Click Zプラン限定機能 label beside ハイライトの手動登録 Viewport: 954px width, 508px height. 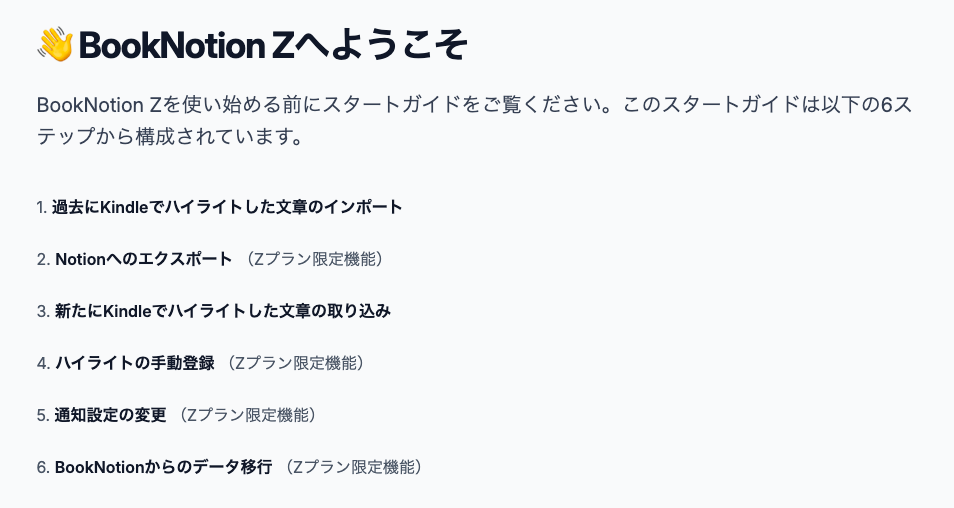(x=296, y=363)
